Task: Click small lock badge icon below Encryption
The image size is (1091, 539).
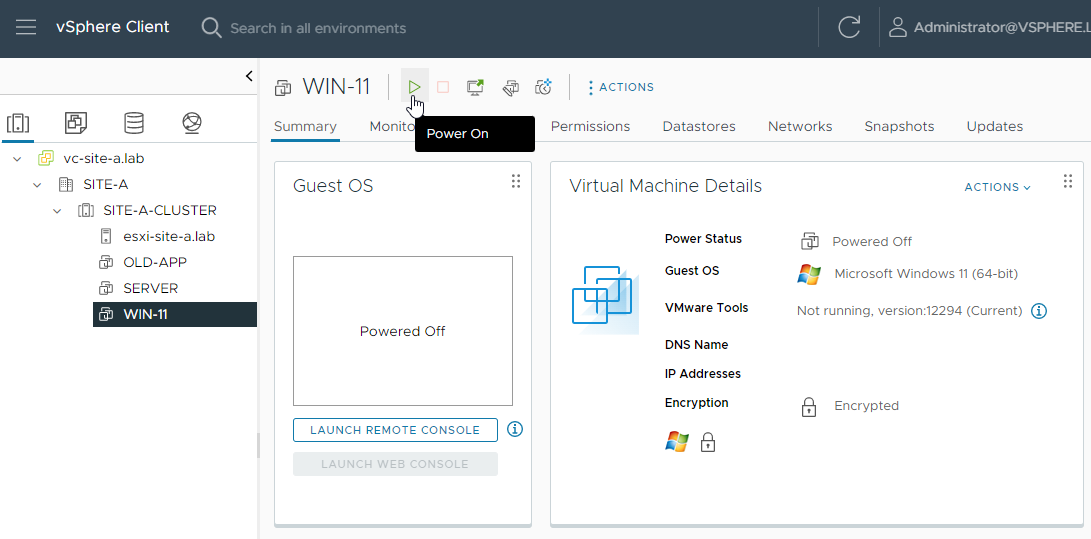Action: (708, 442)
